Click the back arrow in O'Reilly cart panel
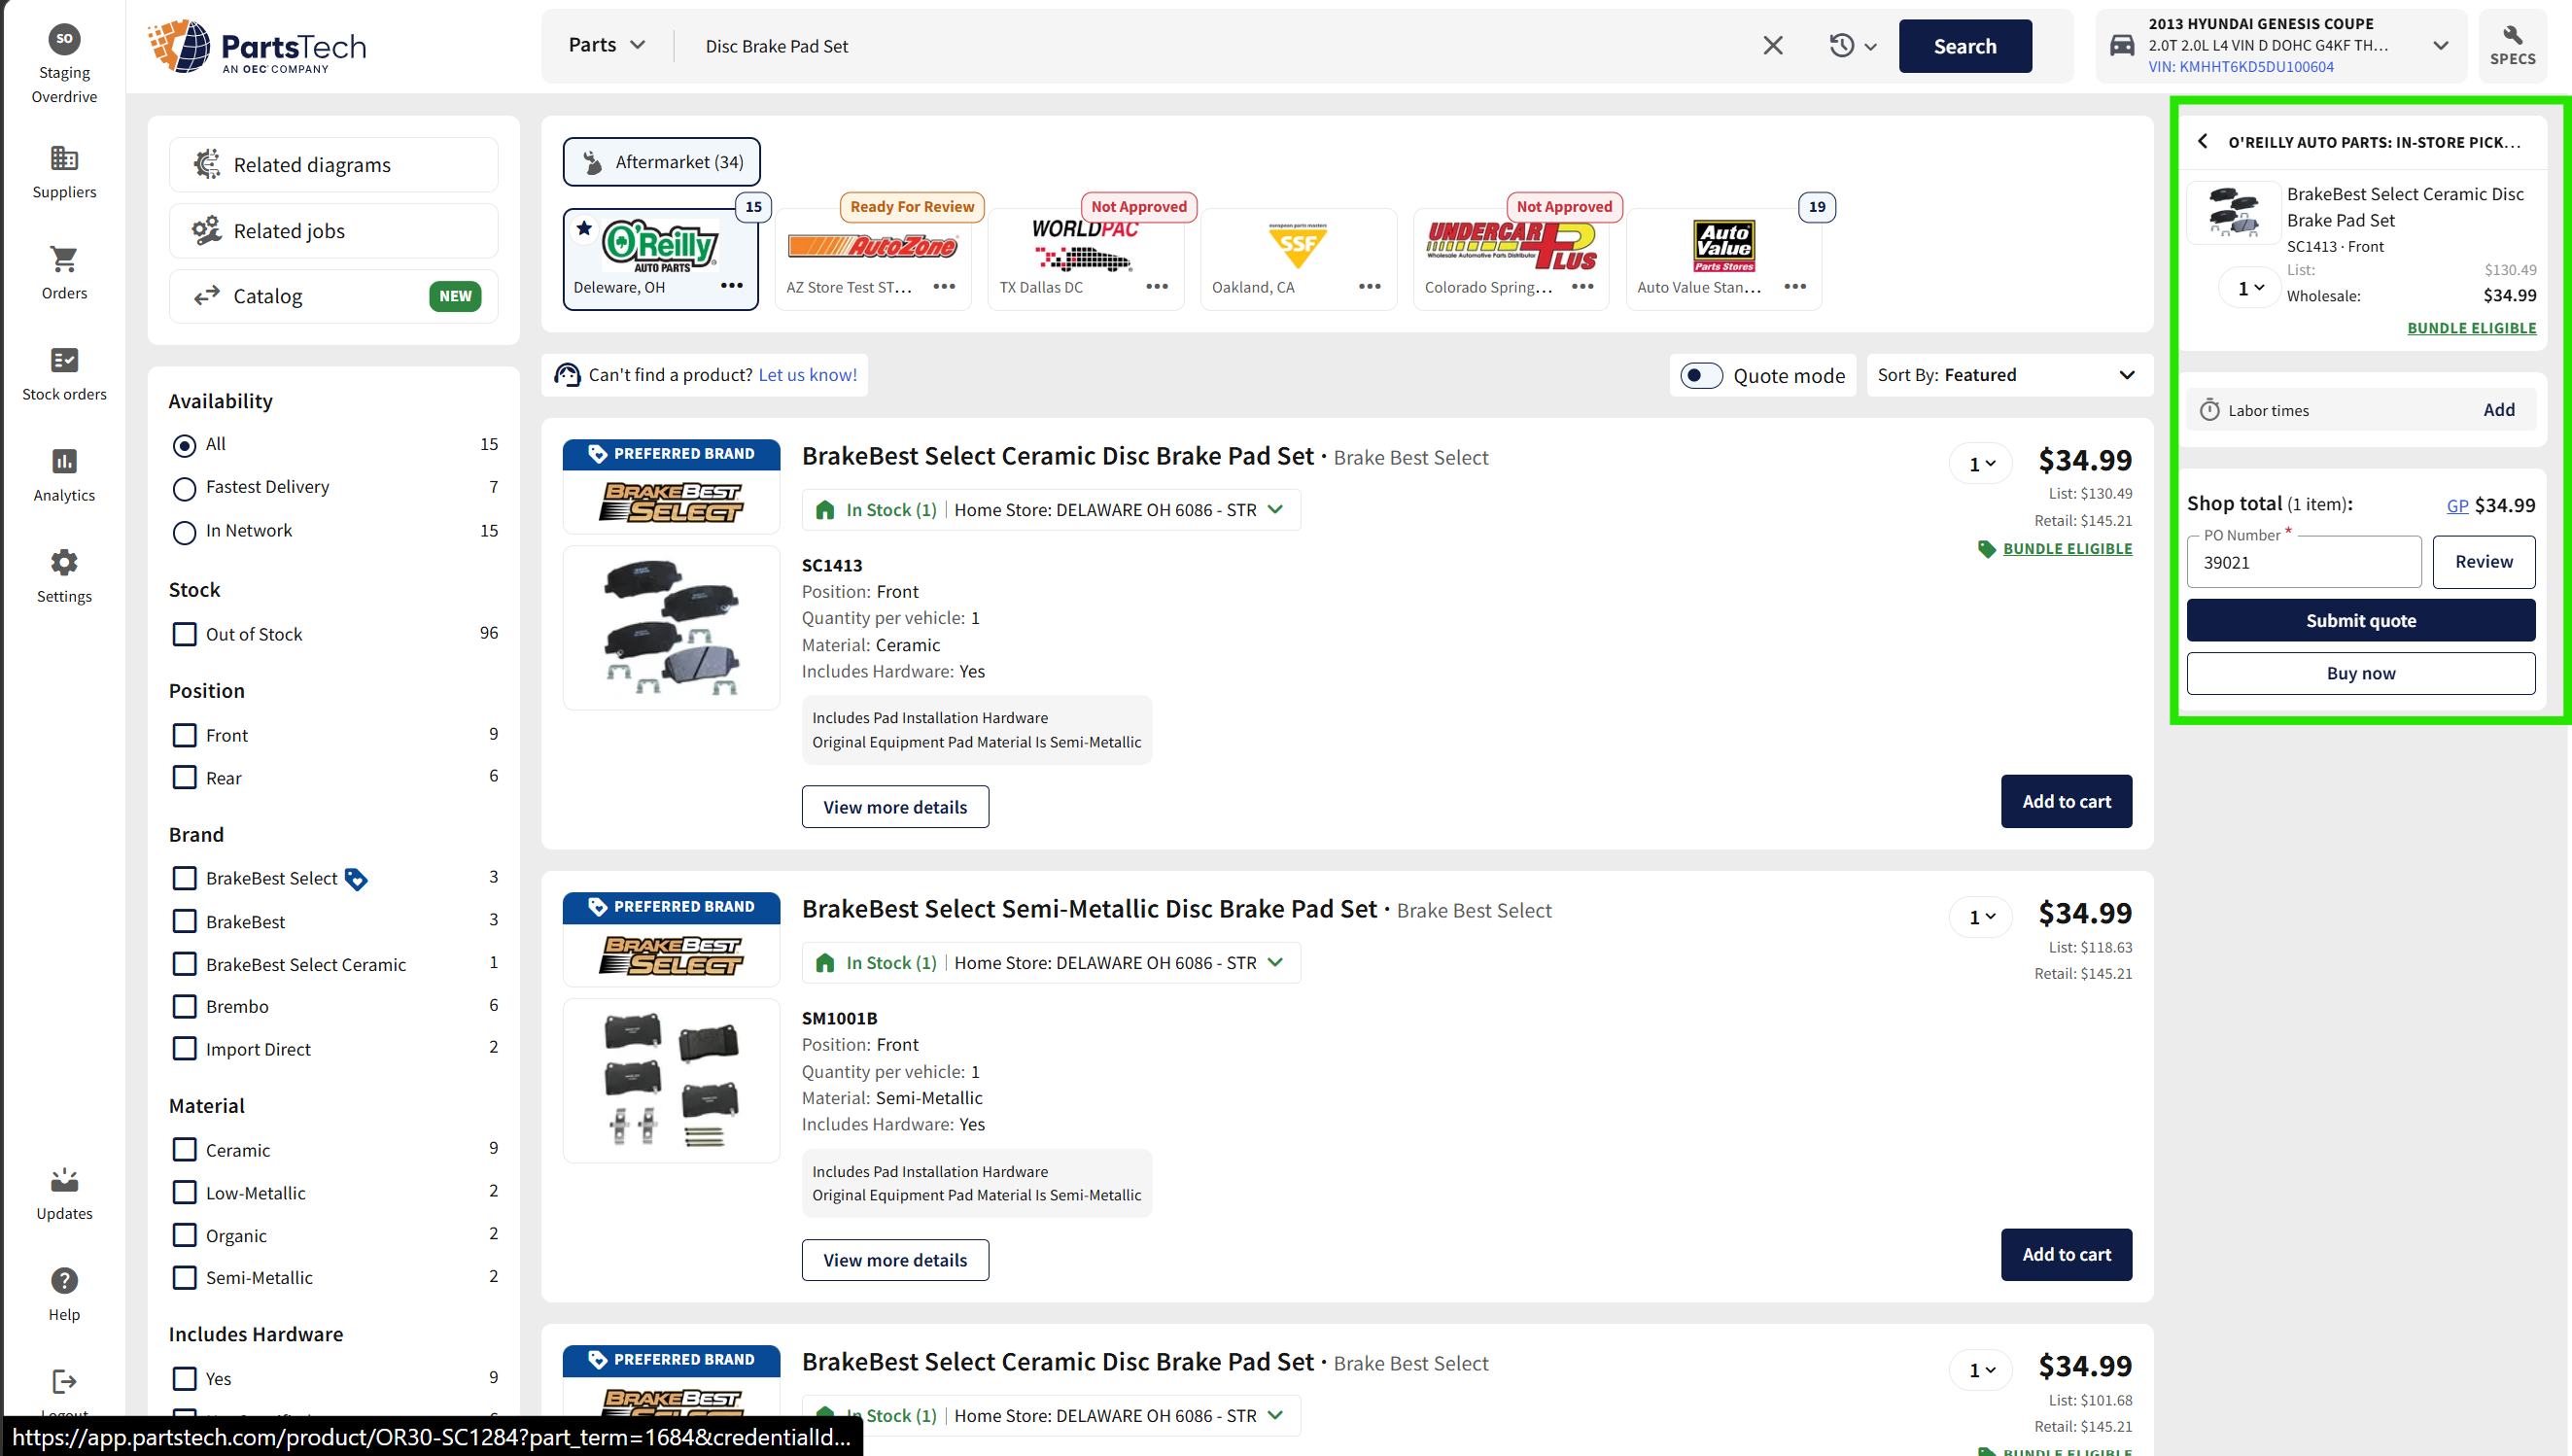2572x1456 pixels. click(2203, 141)
